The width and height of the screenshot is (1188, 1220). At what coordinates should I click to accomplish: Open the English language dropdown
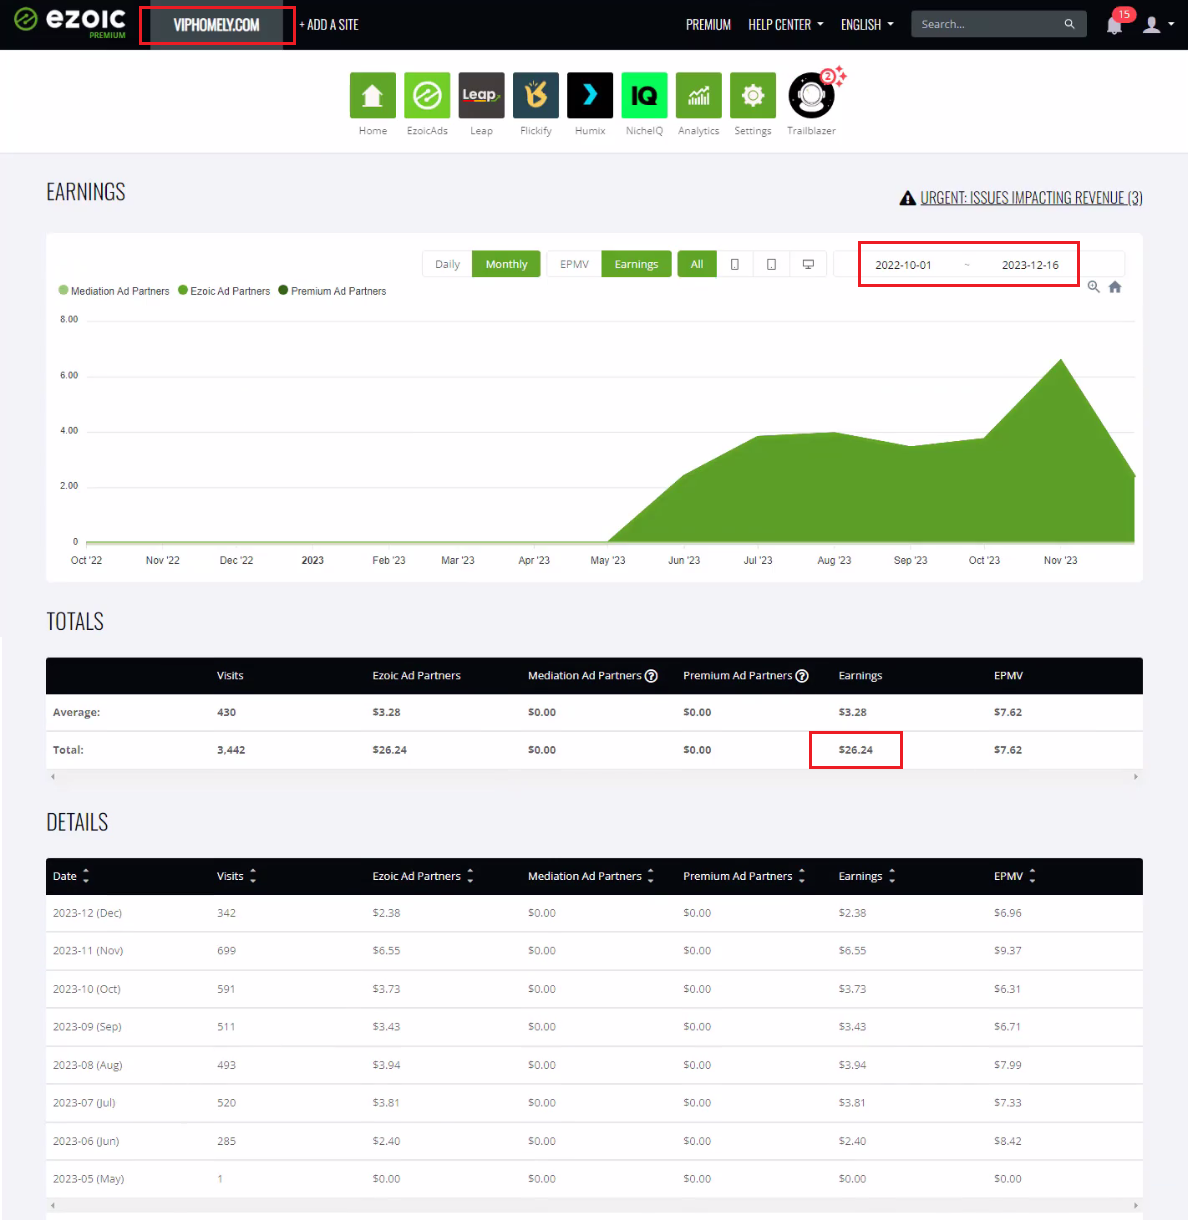(x=867, y=24)
